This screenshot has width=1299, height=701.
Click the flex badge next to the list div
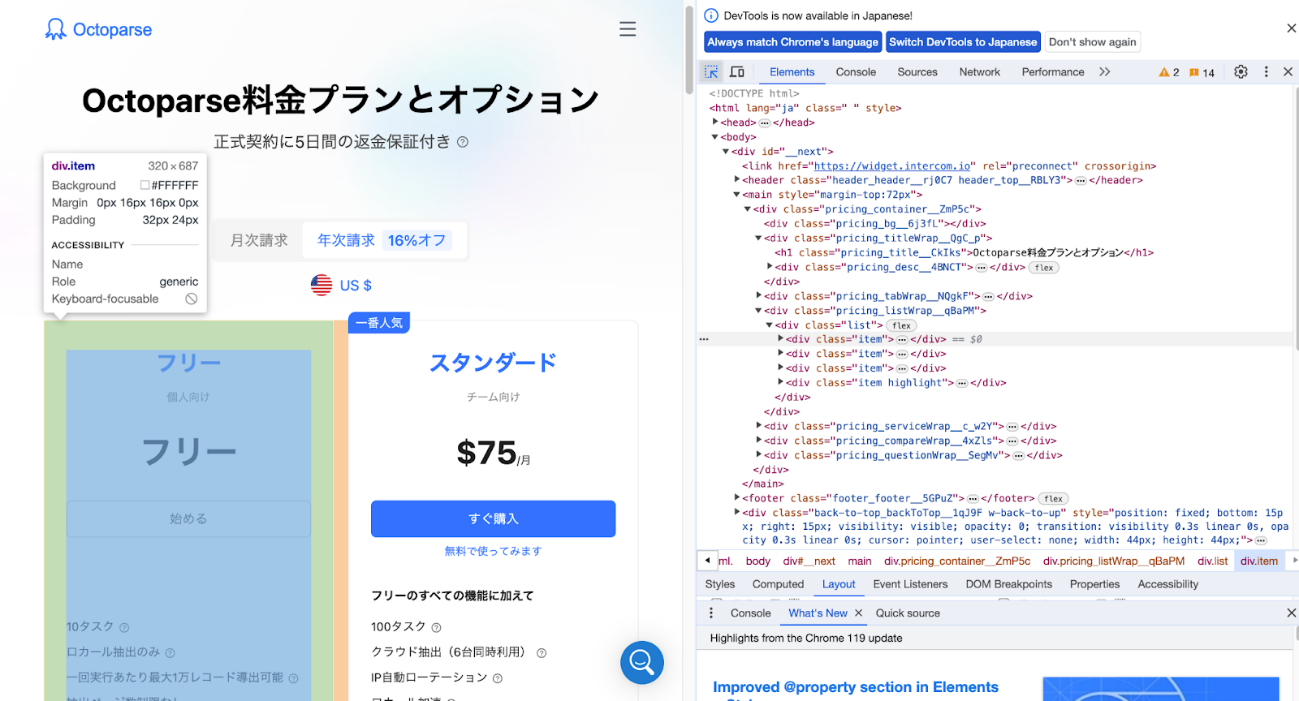pyautogui.click(x=902, y=325)
